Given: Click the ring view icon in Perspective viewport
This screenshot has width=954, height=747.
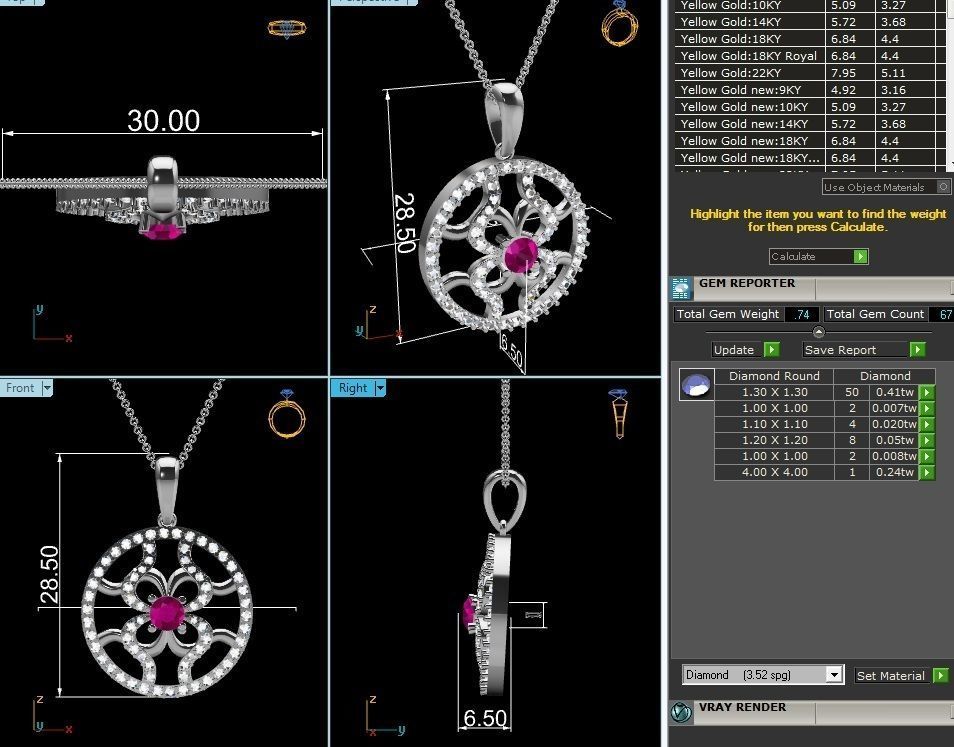Looking at the screenshot, I should pyautogui.click(x=619, y=23).
